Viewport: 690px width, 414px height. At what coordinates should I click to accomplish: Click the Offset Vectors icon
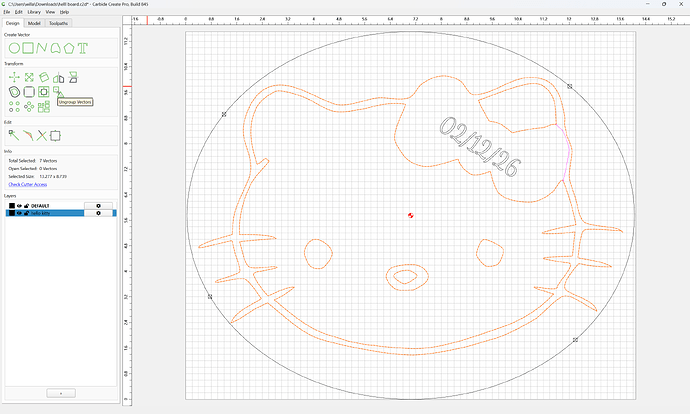[14, 92]
